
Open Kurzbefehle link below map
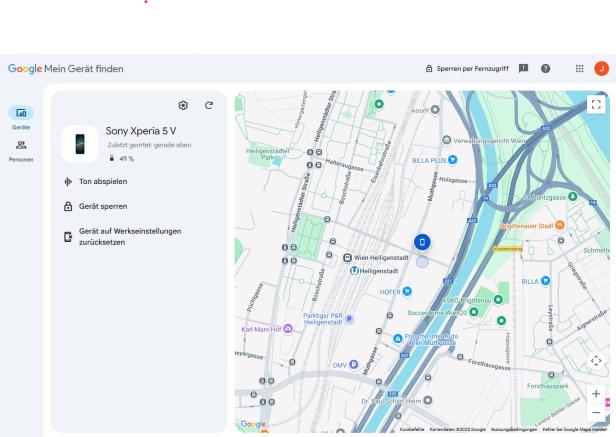coord(412,430)
